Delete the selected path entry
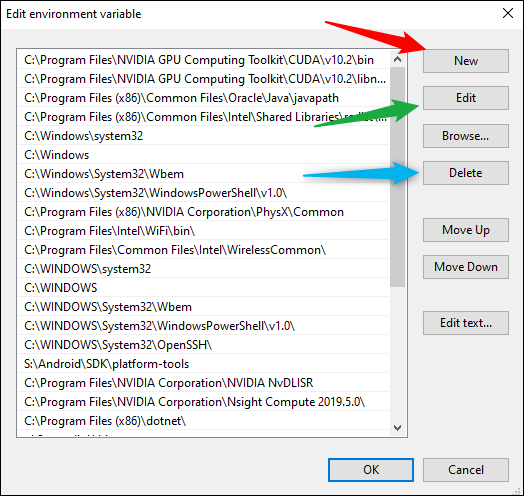524x496 pixels. pyautogui.click(x=466, y=173)
